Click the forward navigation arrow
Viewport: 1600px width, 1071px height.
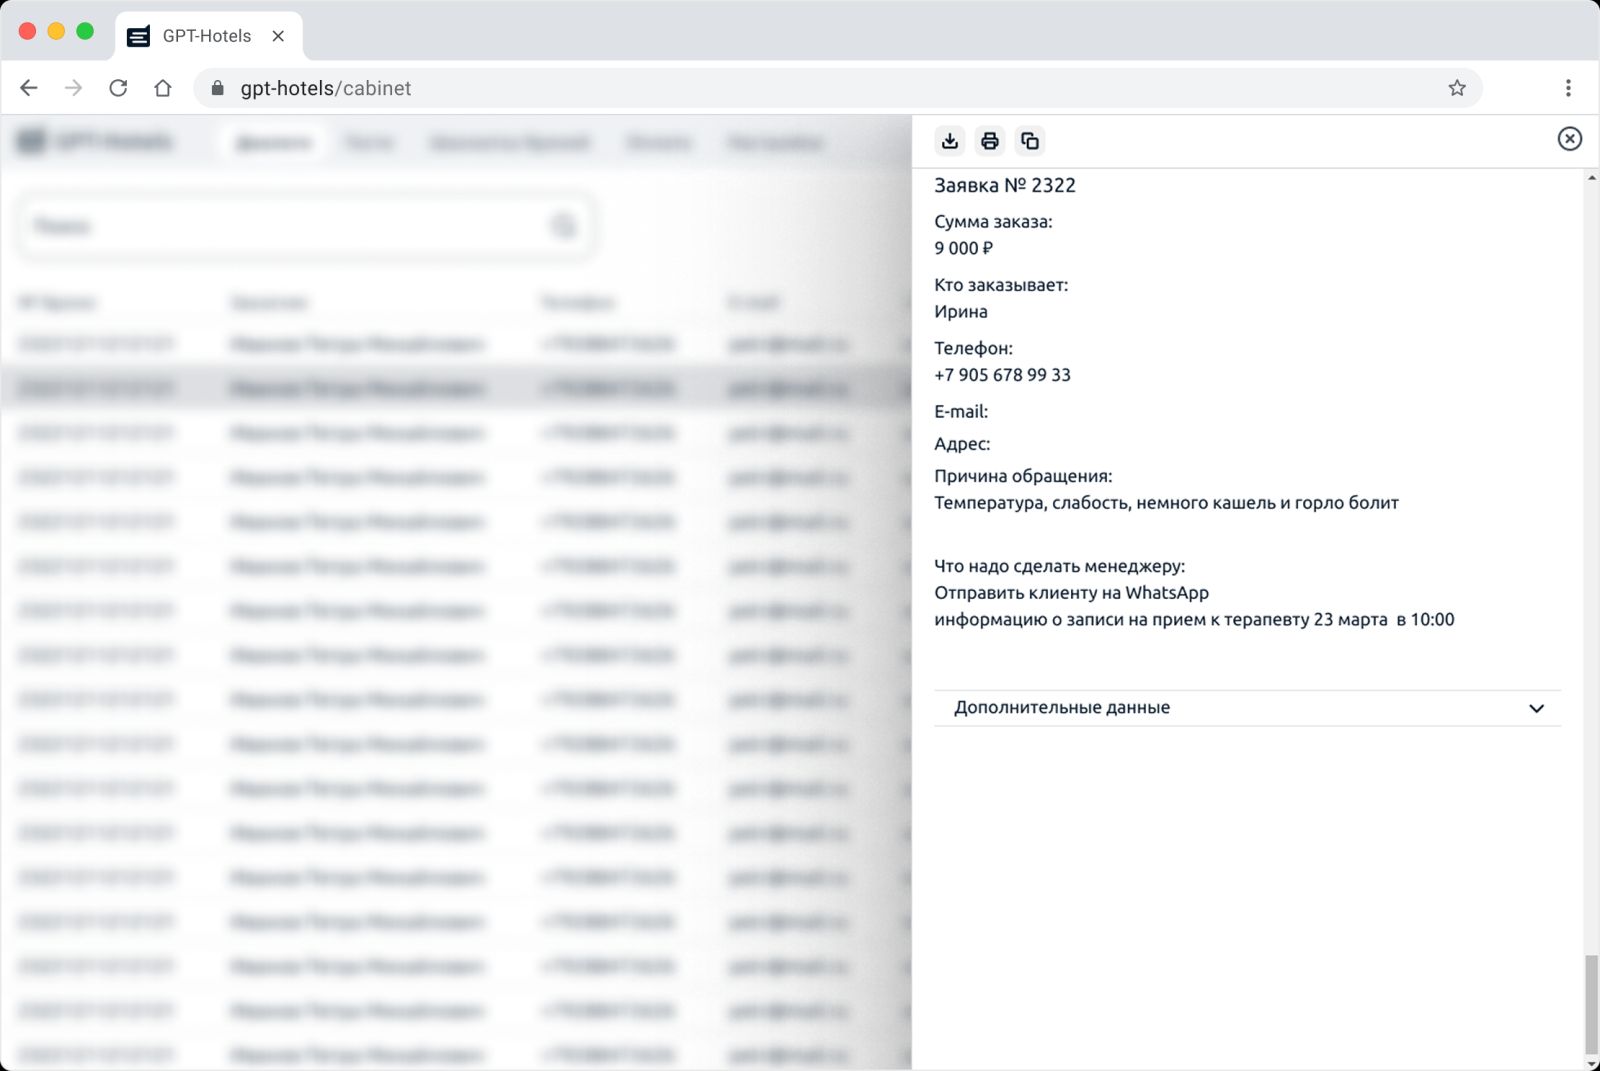pyautogui.click(x=74, y=88)
